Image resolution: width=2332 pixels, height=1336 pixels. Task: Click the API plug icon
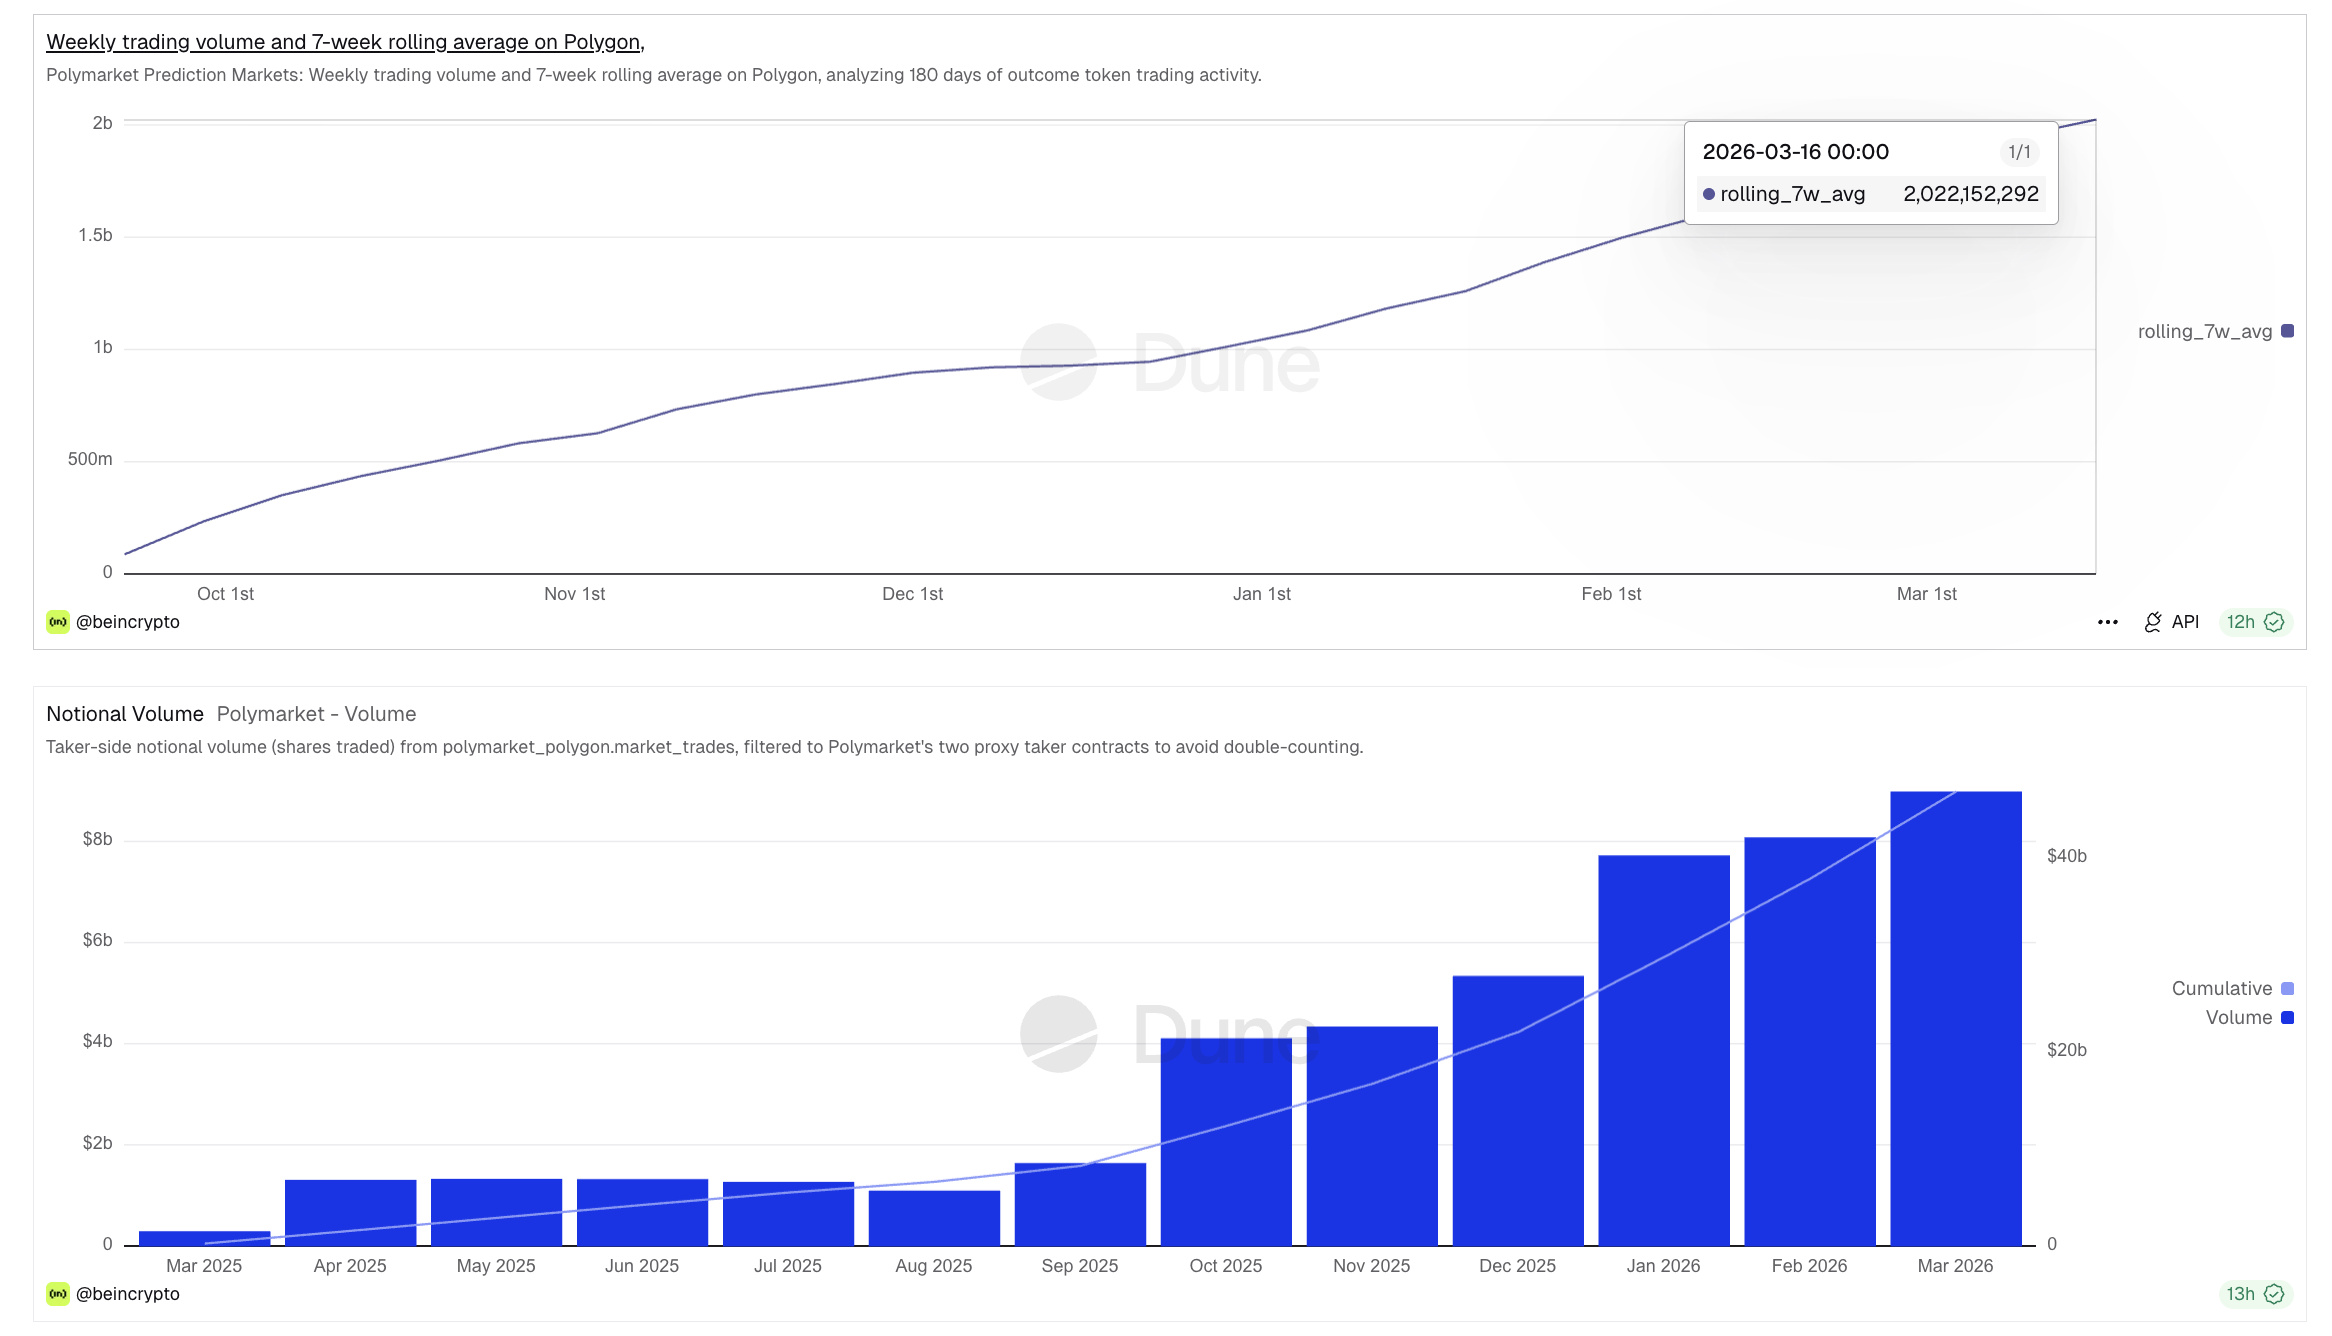[x=2153, y=622]
